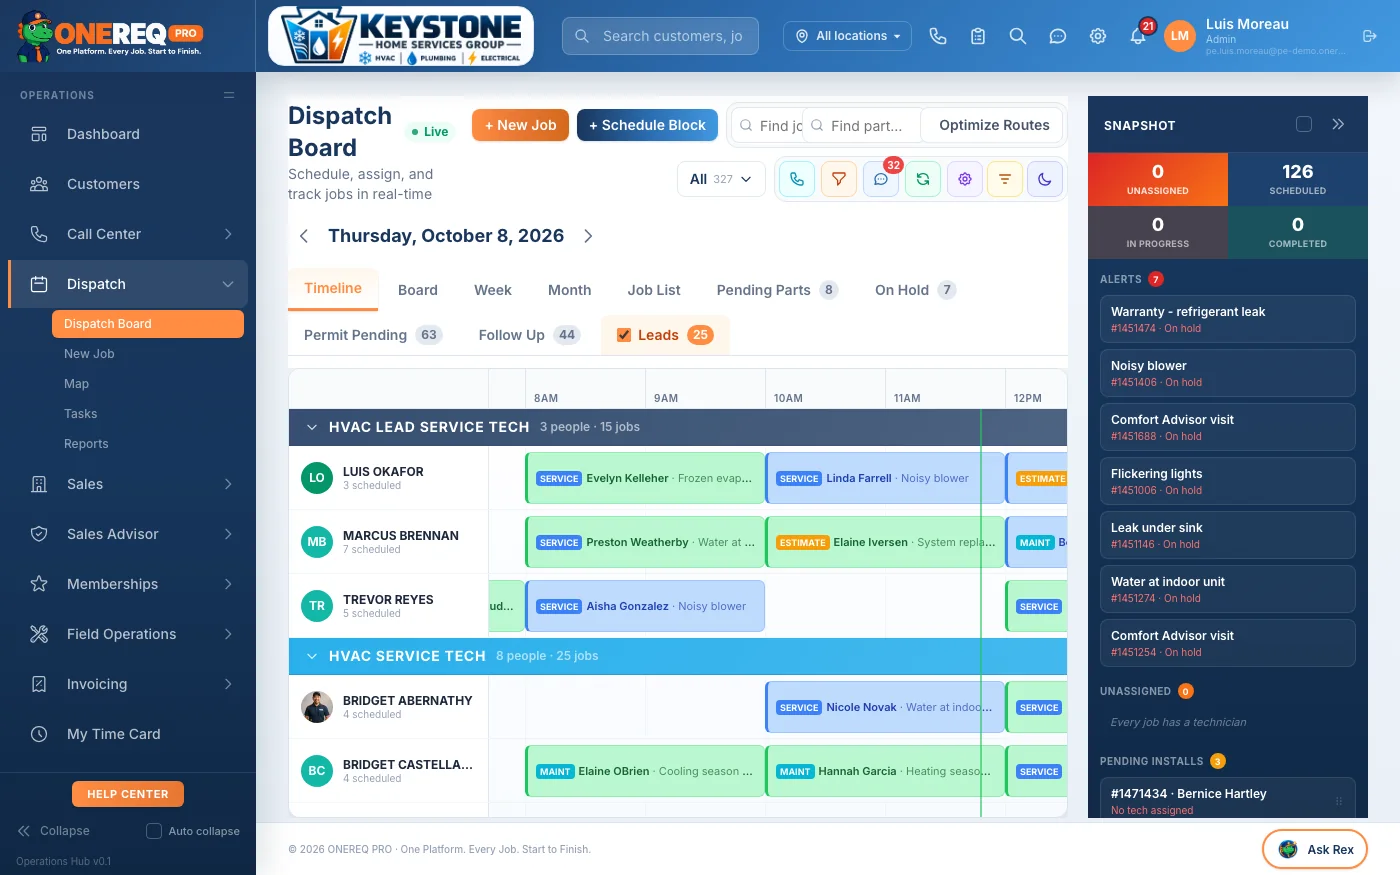
Task: Click the magnifier search icon in header
Action: (x=1018, y=36)
